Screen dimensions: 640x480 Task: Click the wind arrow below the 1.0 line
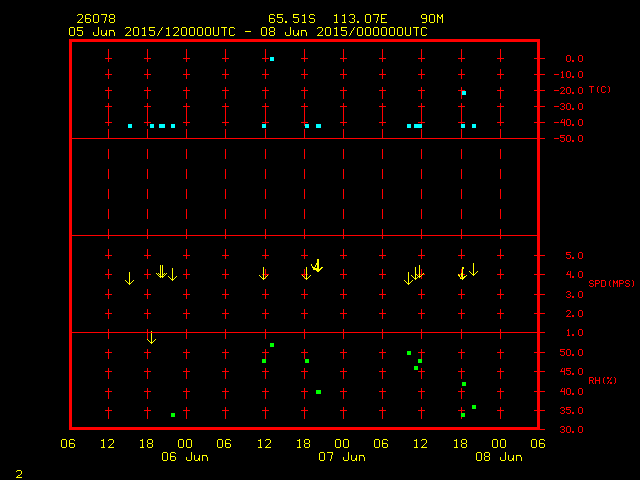coord(151,338)
